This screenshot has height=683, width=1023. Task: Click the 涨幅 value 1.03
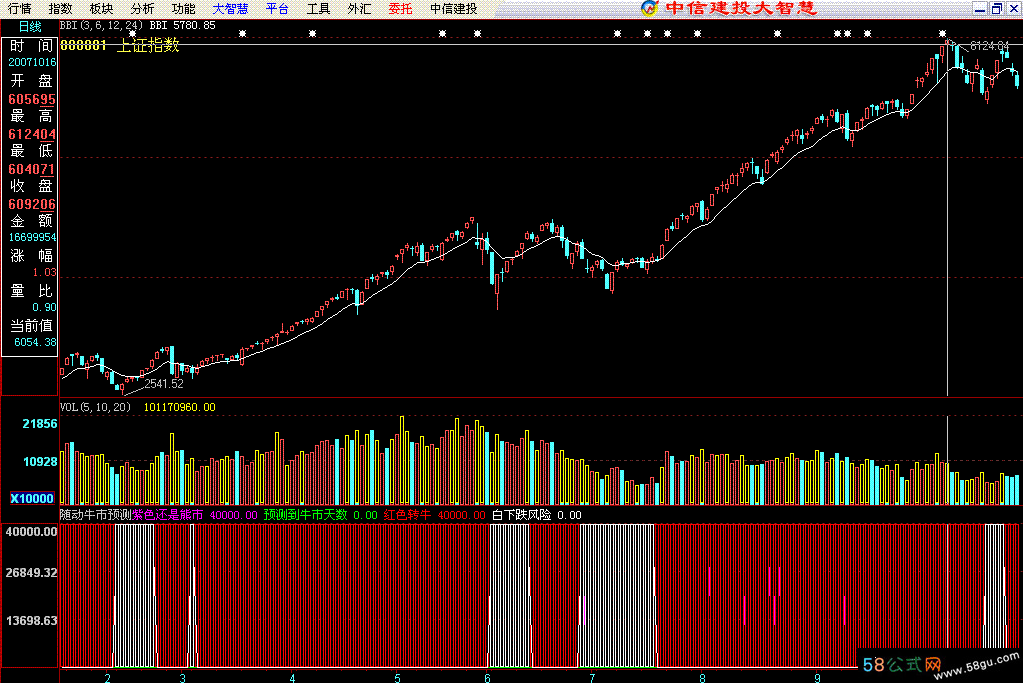44,272
